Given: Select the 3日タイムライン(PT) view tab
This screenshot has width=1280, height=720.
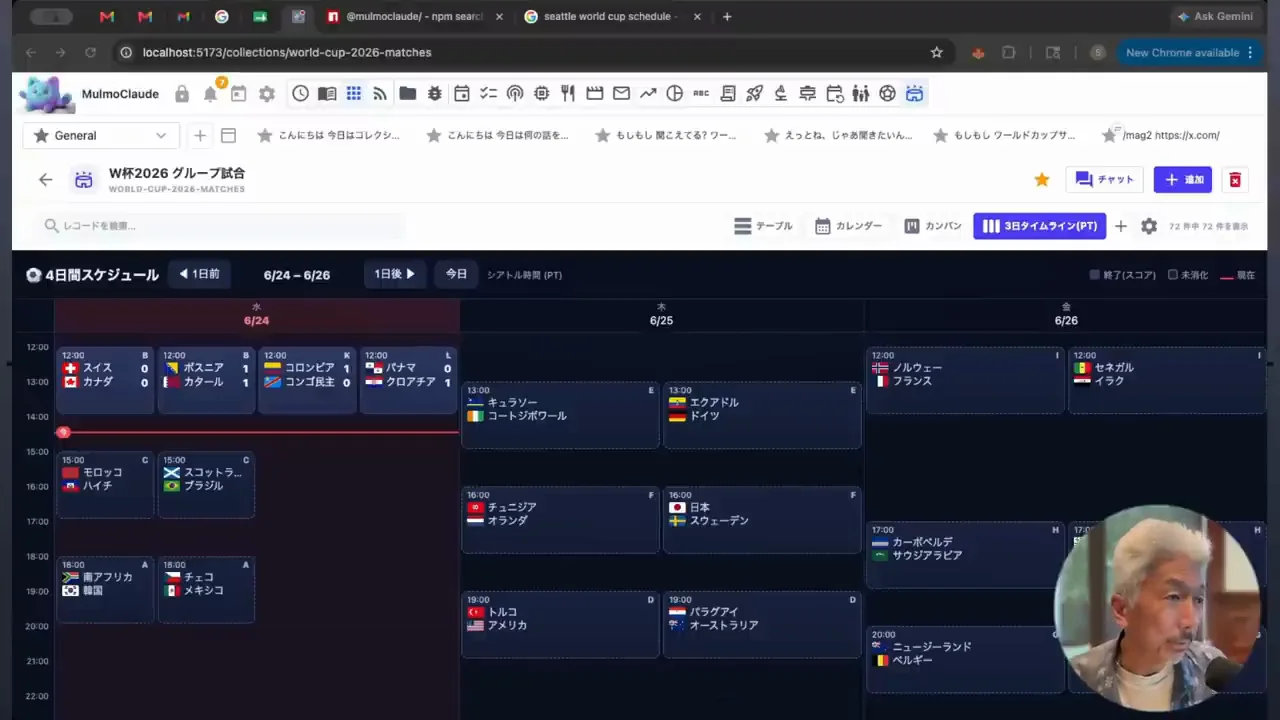Looking at the screenshot, I should (1039, 226).
